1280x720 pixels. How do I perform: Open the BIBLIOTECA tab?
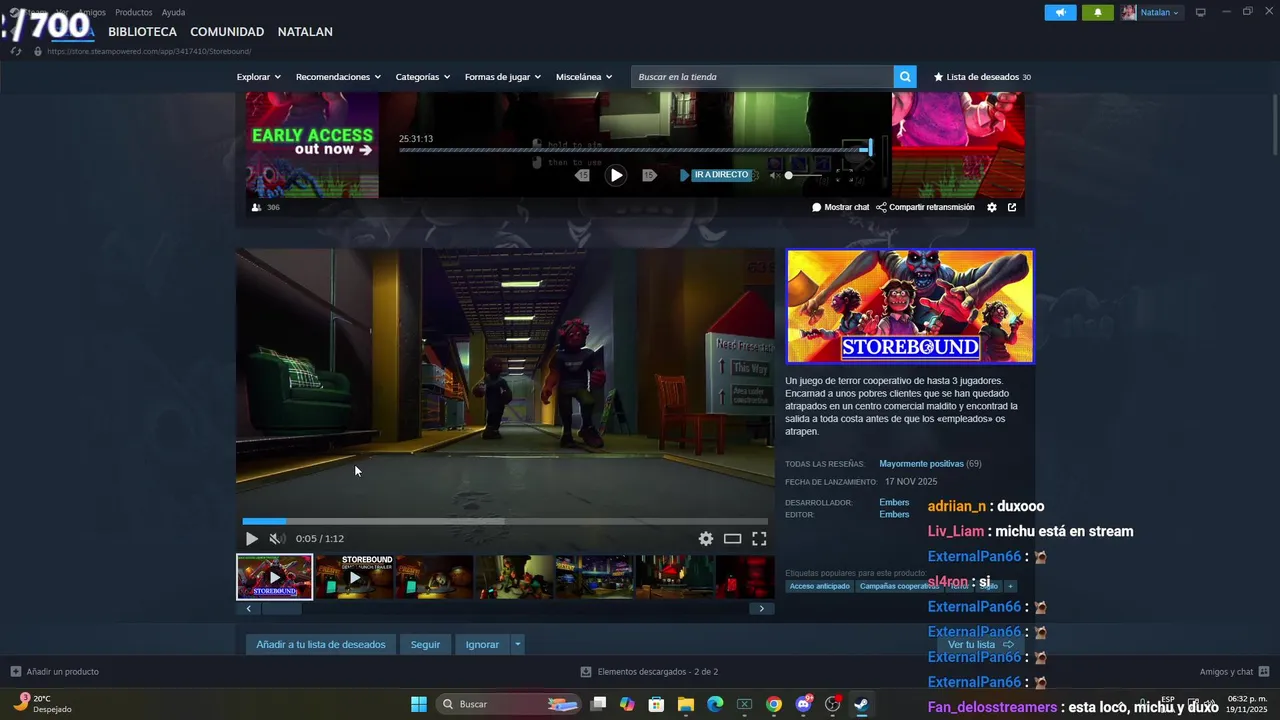point(142,32)
